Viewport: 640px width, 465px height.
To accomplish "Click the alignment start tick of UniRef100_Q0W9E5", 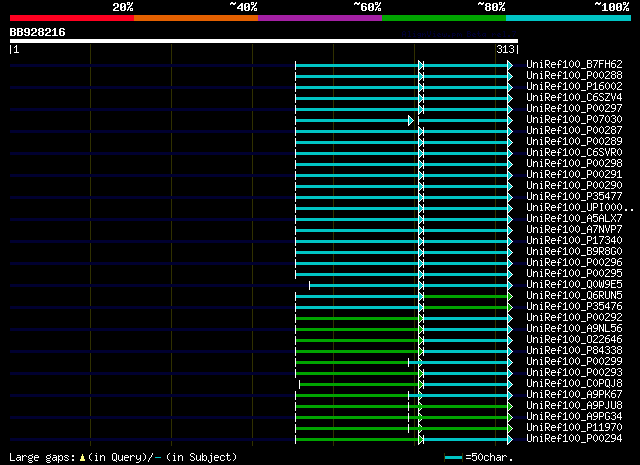I will 309,285.
